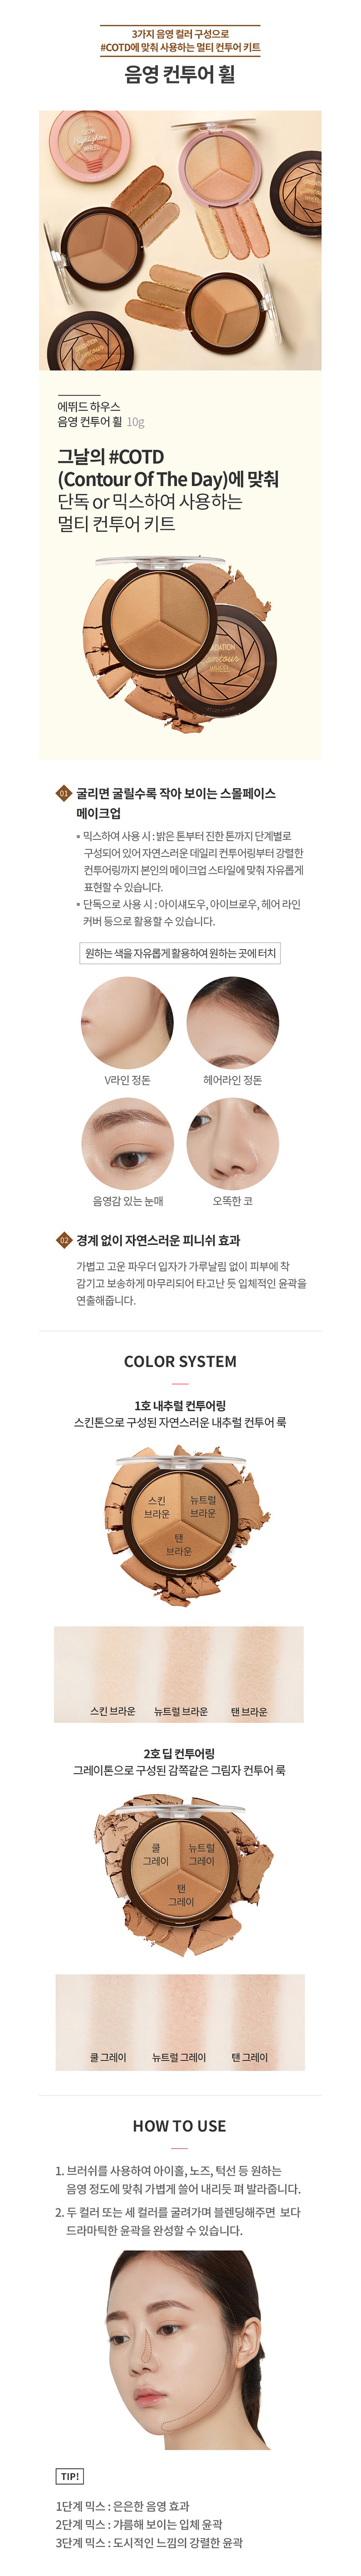
Task: Click the 원하는 색을 자유롭게 boxed caption
Action: coord(180,952)
